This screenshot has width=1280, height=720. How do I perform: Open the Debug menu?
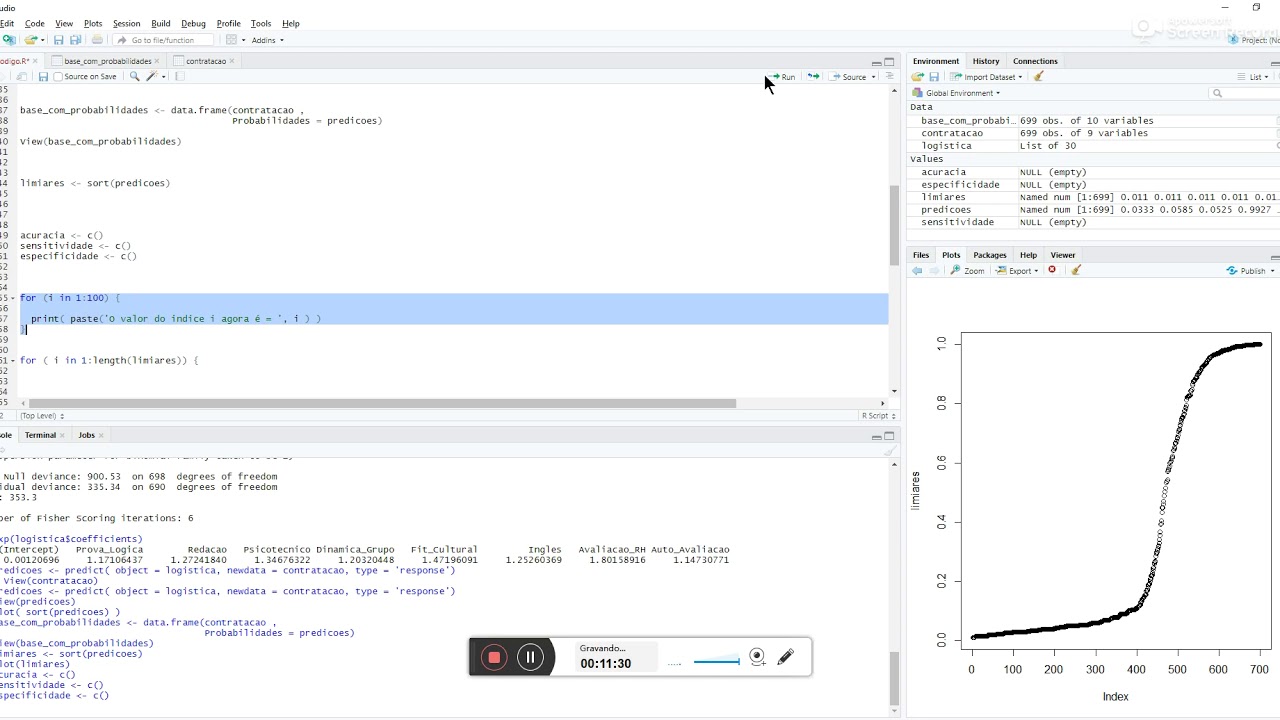pos(193,23)
